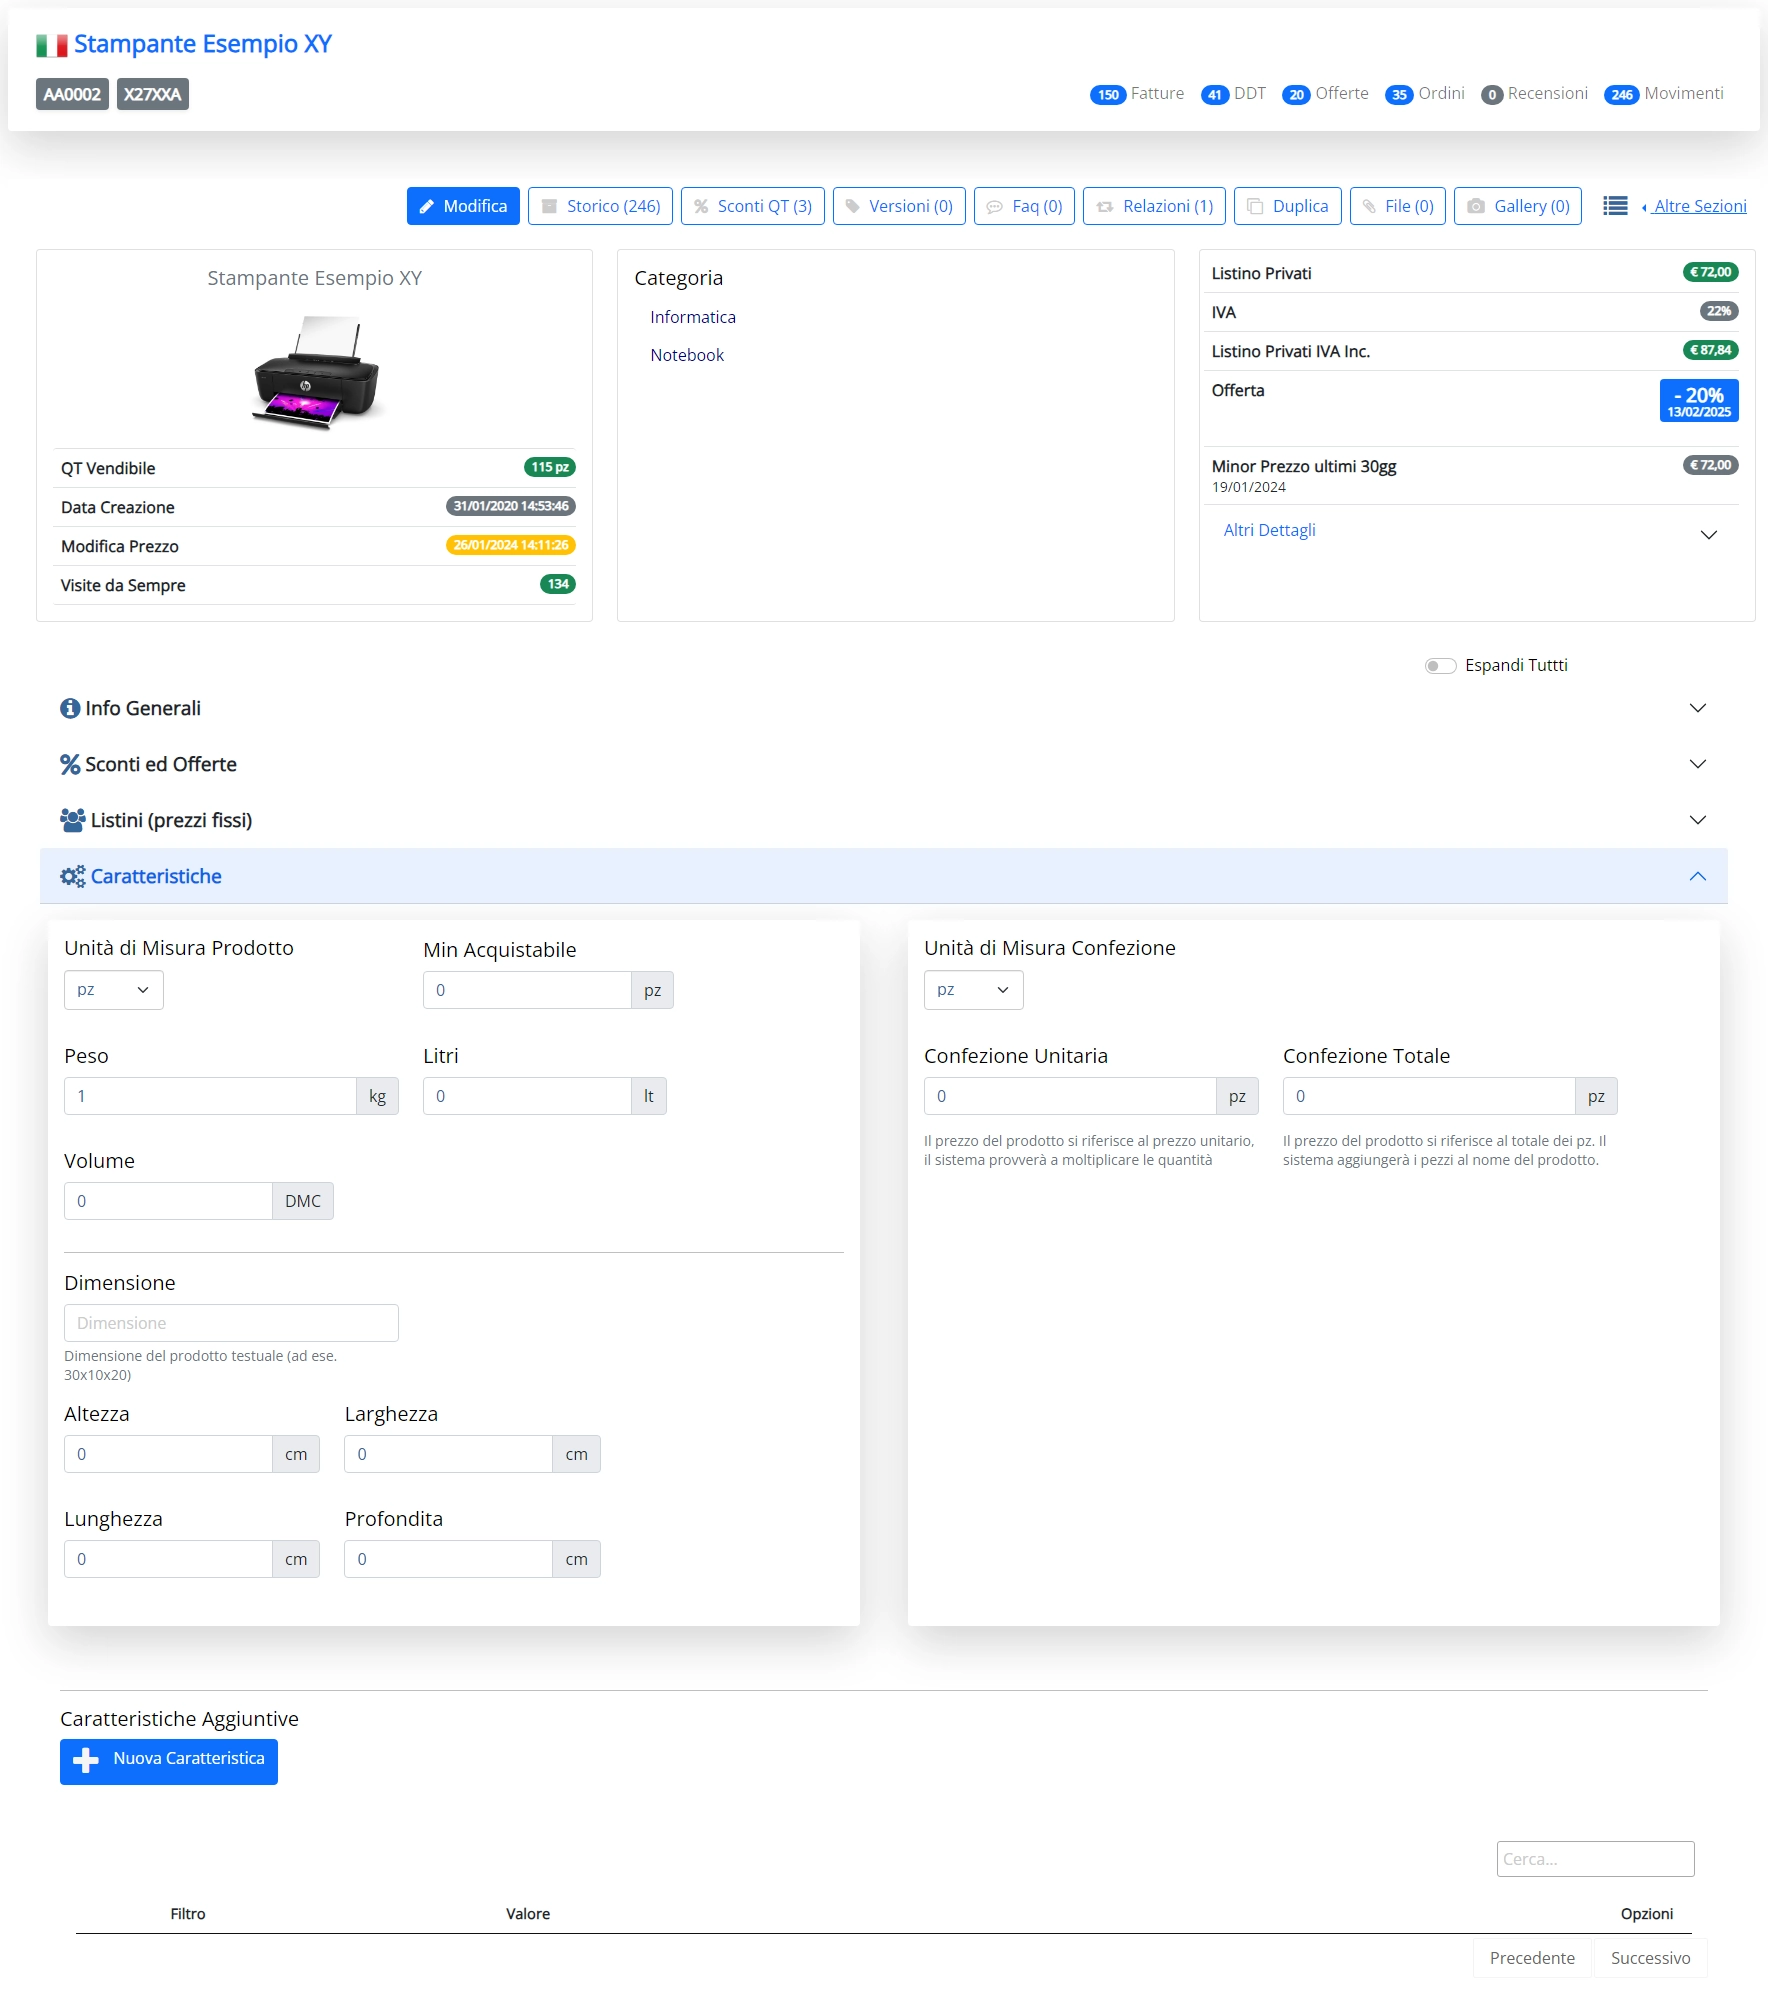Viewport: 1768px width, 1994px height.
Task: Click the printer product thumbnail
Action: [316, 373]
